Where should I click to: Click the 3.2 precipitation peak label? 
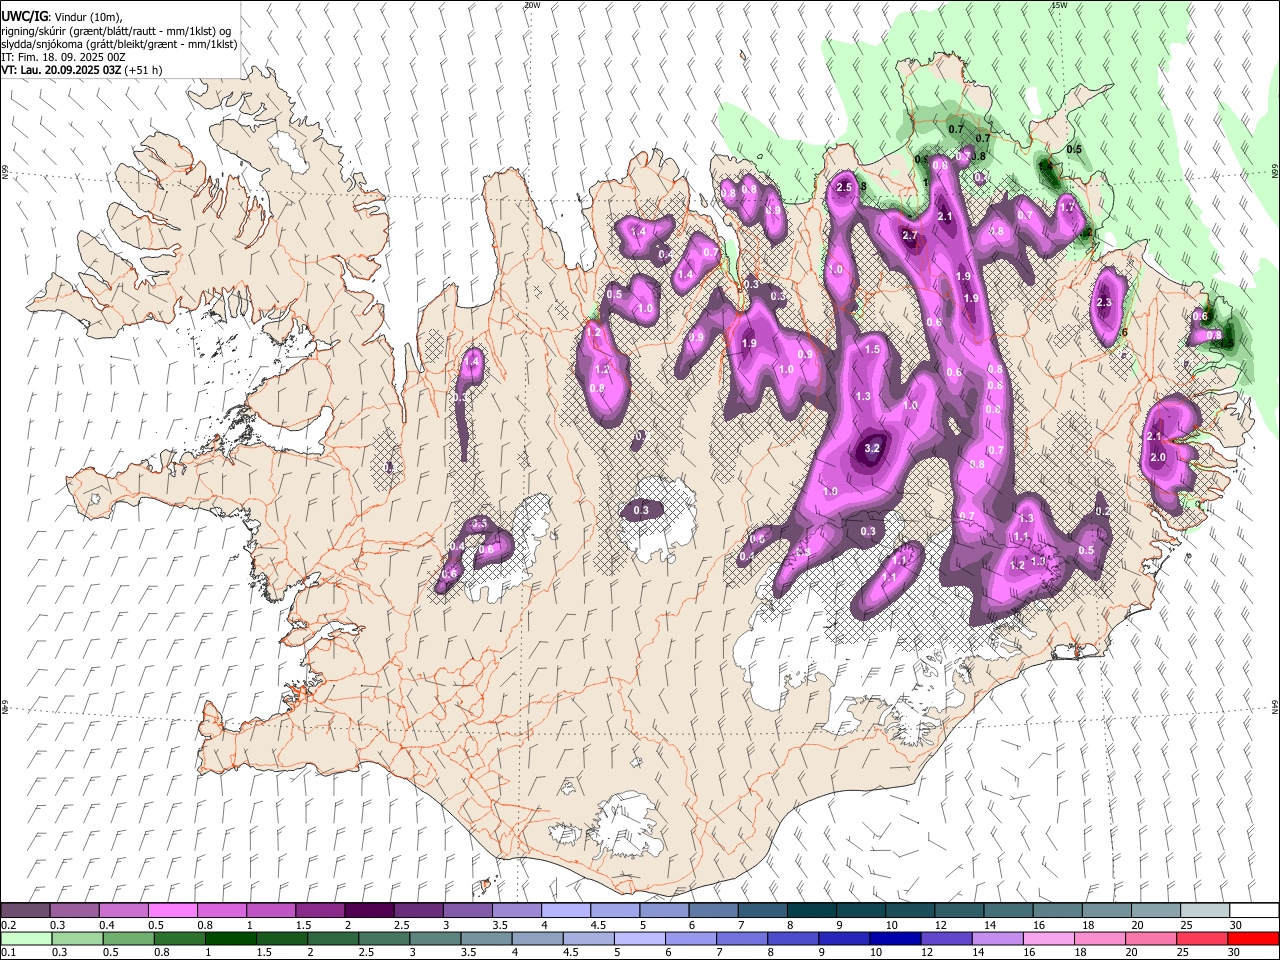872,448
